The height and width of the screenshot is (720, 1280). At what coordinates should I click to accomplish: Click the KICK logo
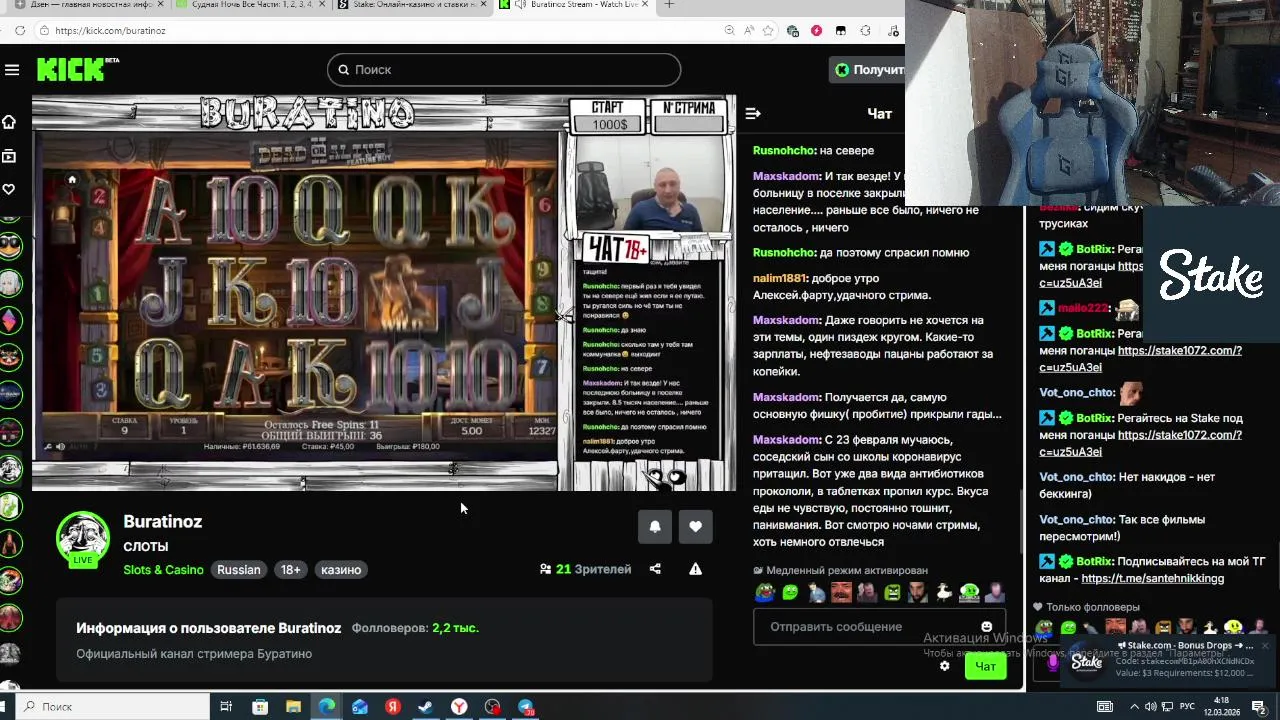pyautogui.click(x=78, y=69)
